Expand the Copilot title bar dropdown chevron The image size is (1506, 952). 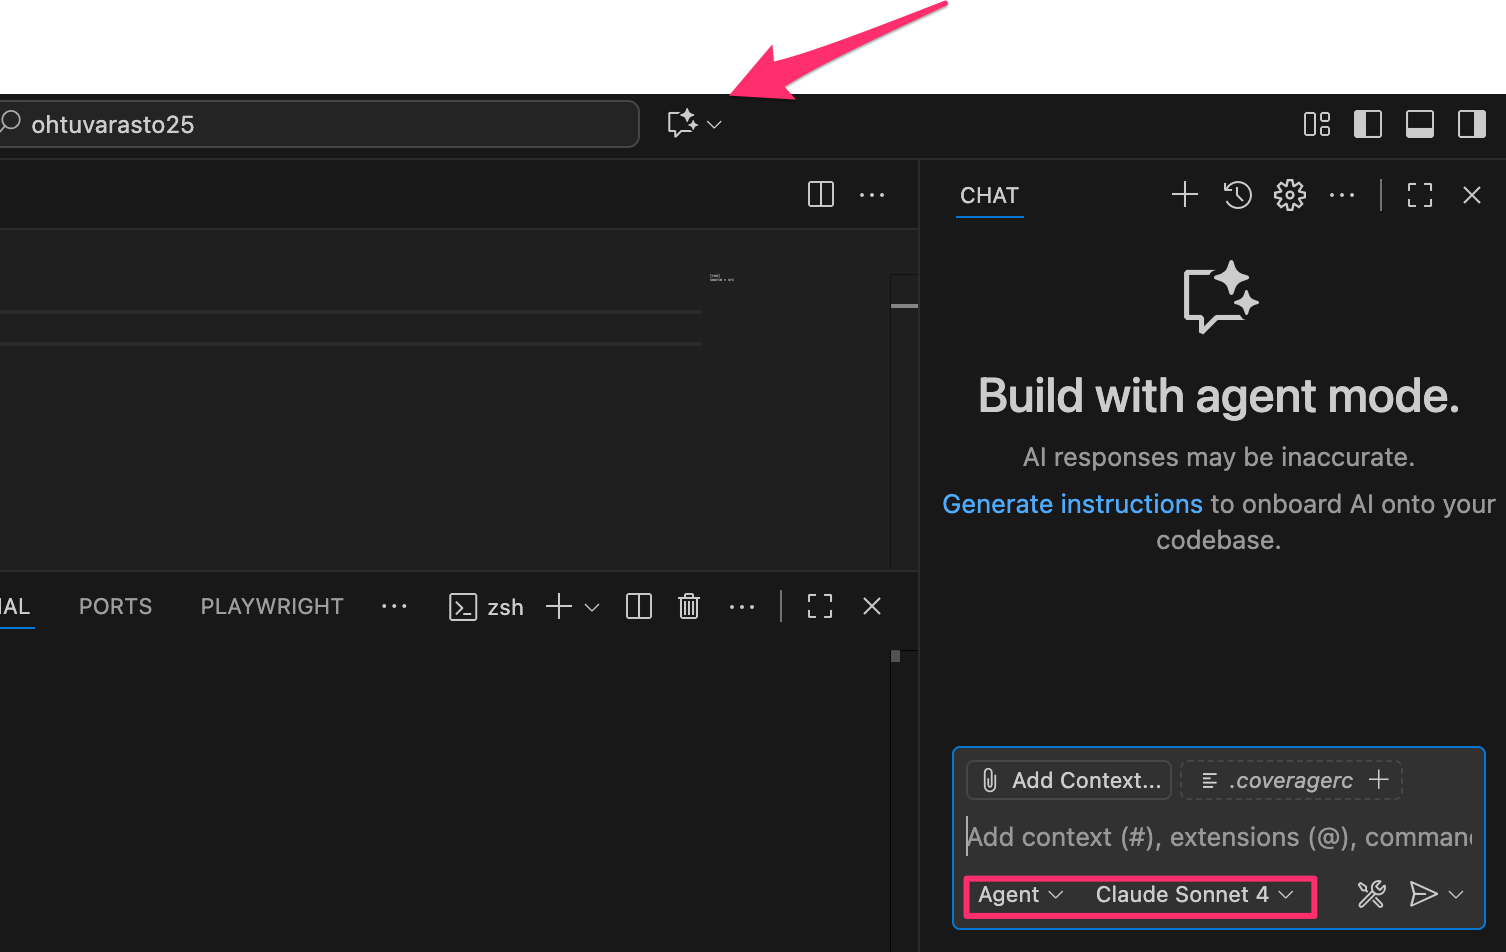coord(714,125)
